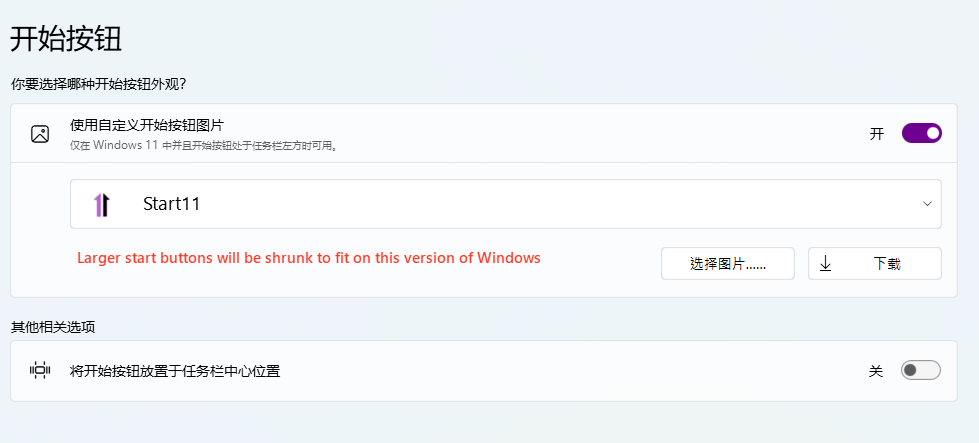The width and height of the screenshot is (979, 443).
Task: Open the Start11 button image dropdown
Action: (x=506, y=204)
